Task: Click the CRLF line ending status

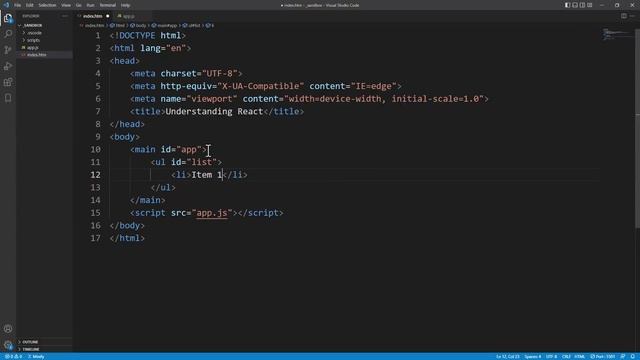Action: [x=566, y=357]
